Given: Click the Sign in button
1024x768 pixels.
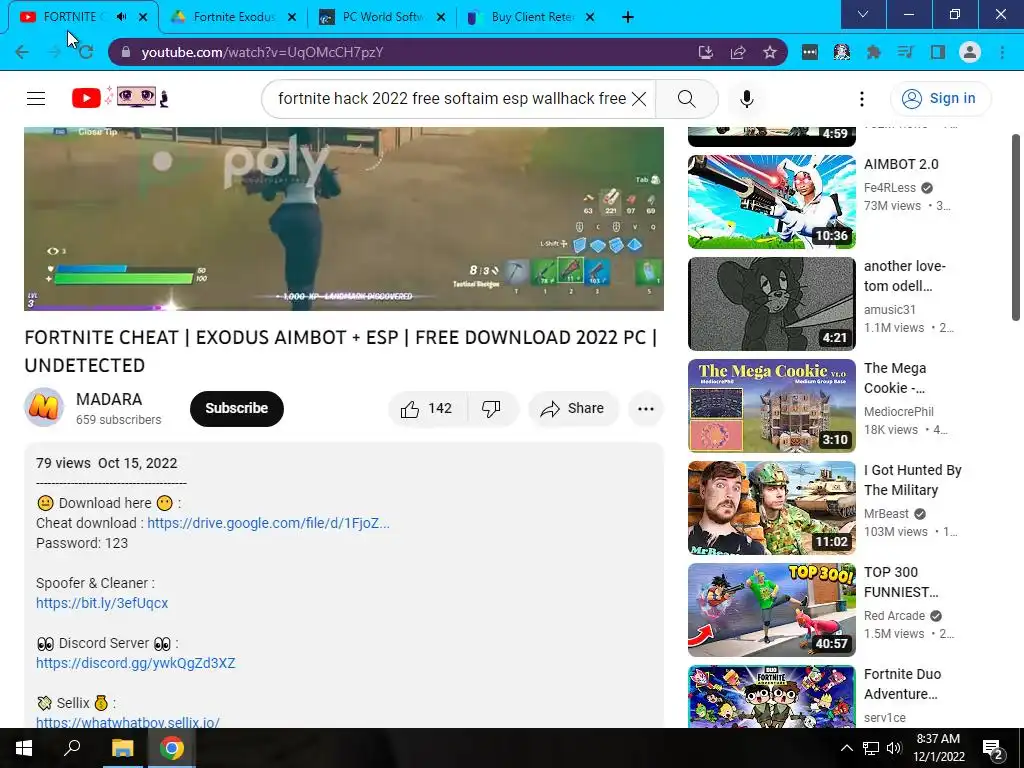Looking at the screenshot, I should click(939, 99).
